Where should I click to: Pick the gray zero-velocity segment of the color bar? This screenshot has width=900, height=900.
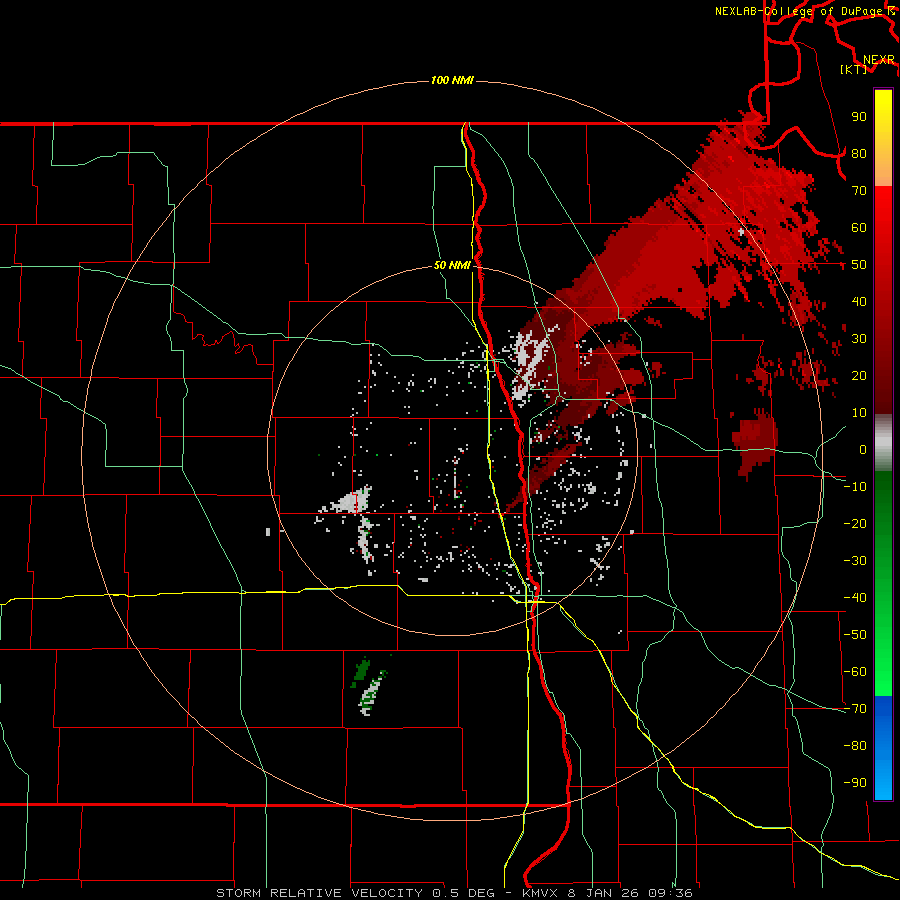click(883, 443)
